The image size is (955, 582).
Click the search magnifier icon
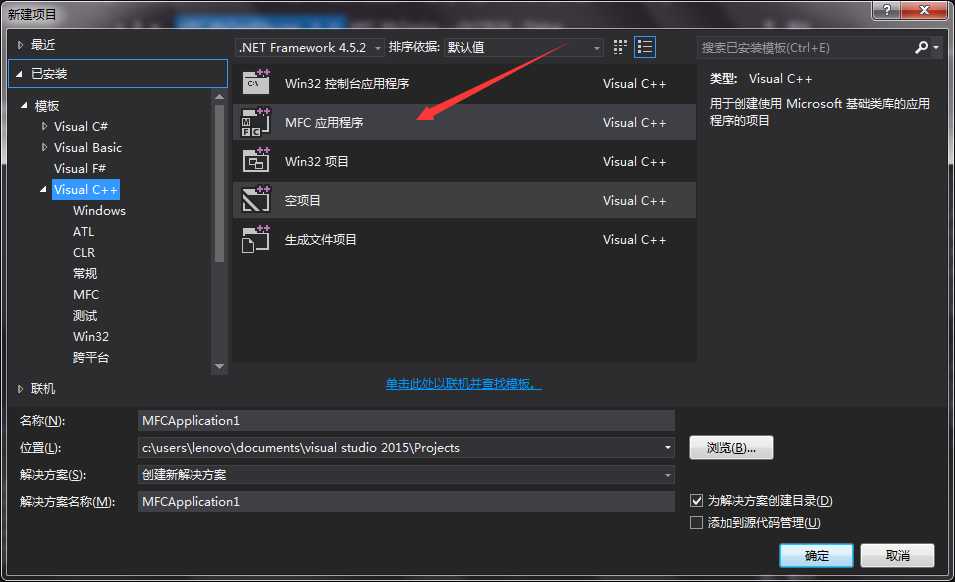pyautogui.click(x=921, y=47)
